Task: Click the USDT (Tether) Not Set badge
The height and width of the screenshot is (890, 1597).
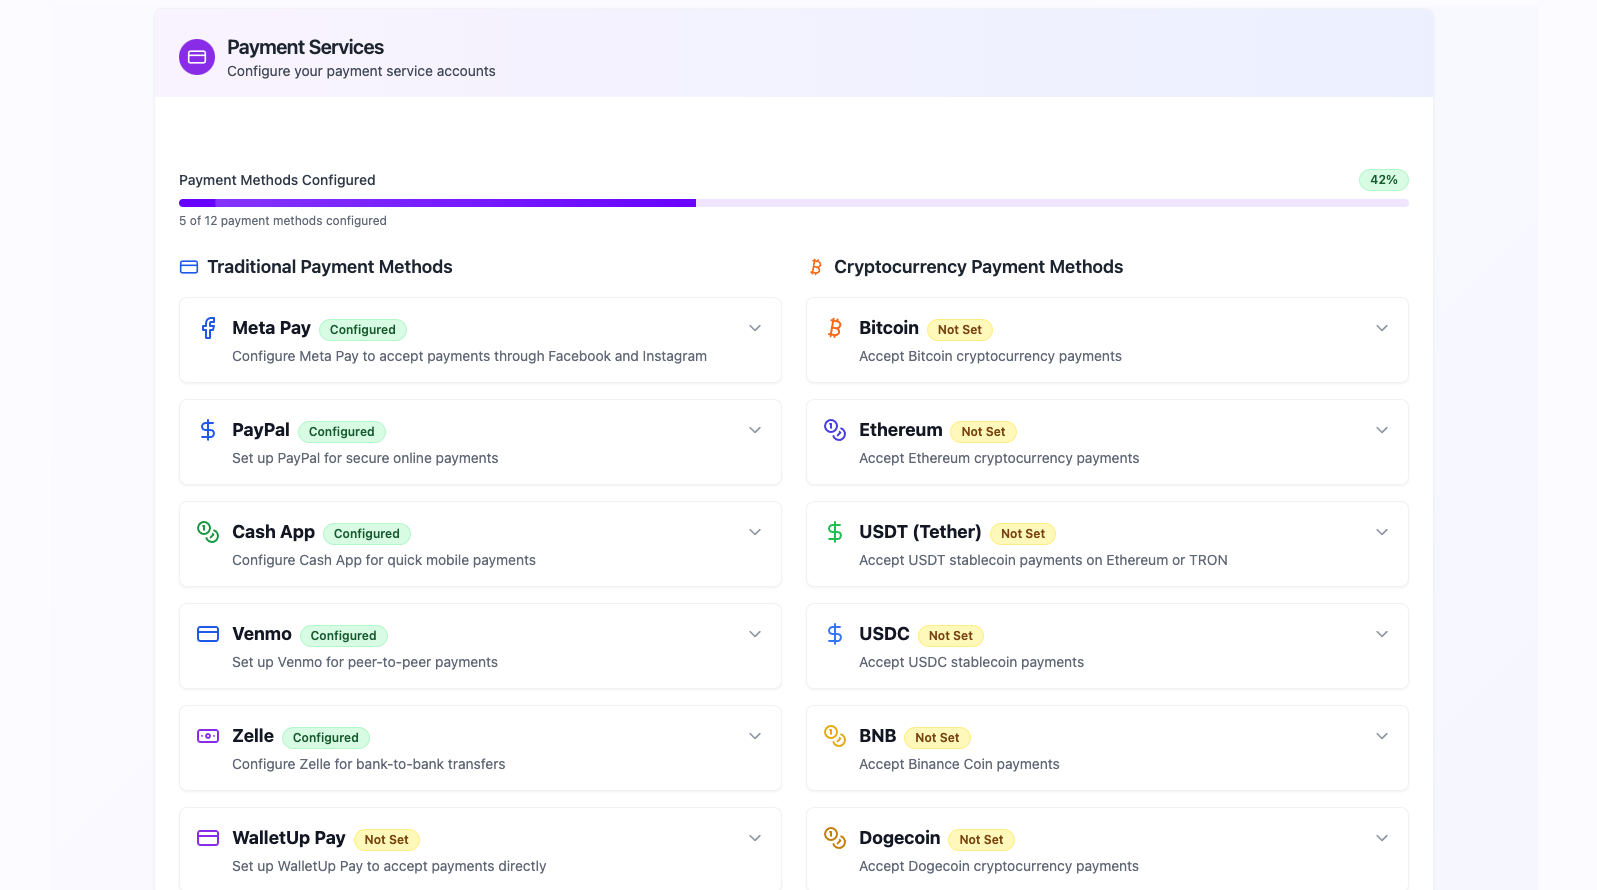Action: [x=1023, y=534]
